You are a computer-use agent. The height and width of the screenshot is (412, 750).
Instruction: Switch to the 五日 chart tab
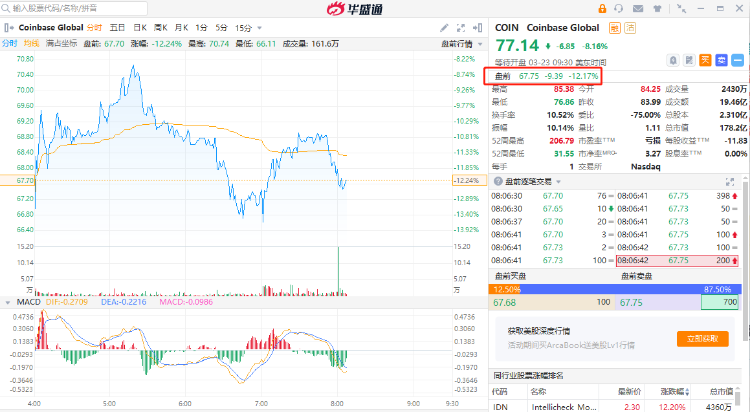(117, 28)
